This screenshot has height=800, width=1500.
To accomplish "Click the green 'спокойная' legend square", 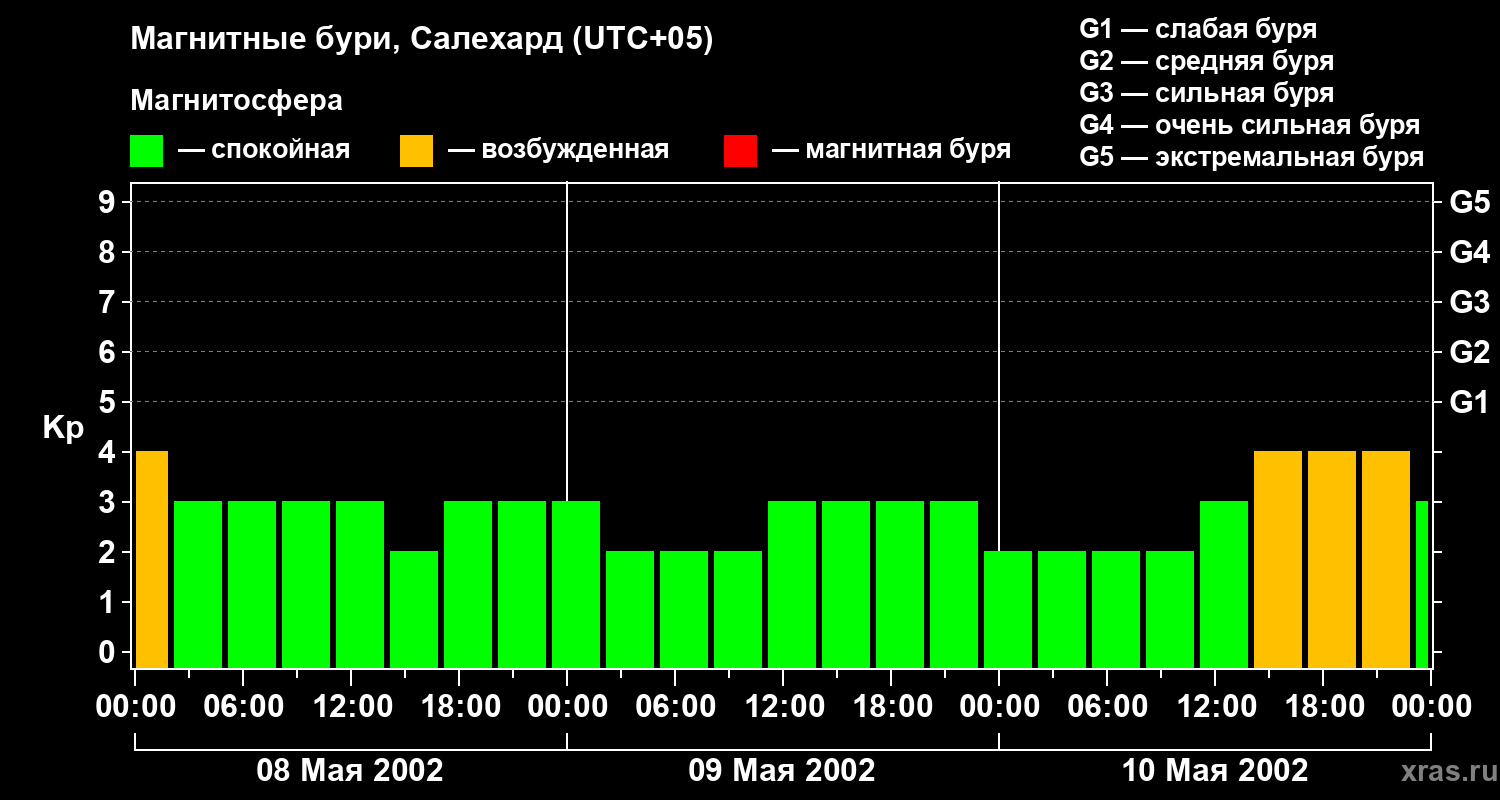I will click(x=146, y=151).
